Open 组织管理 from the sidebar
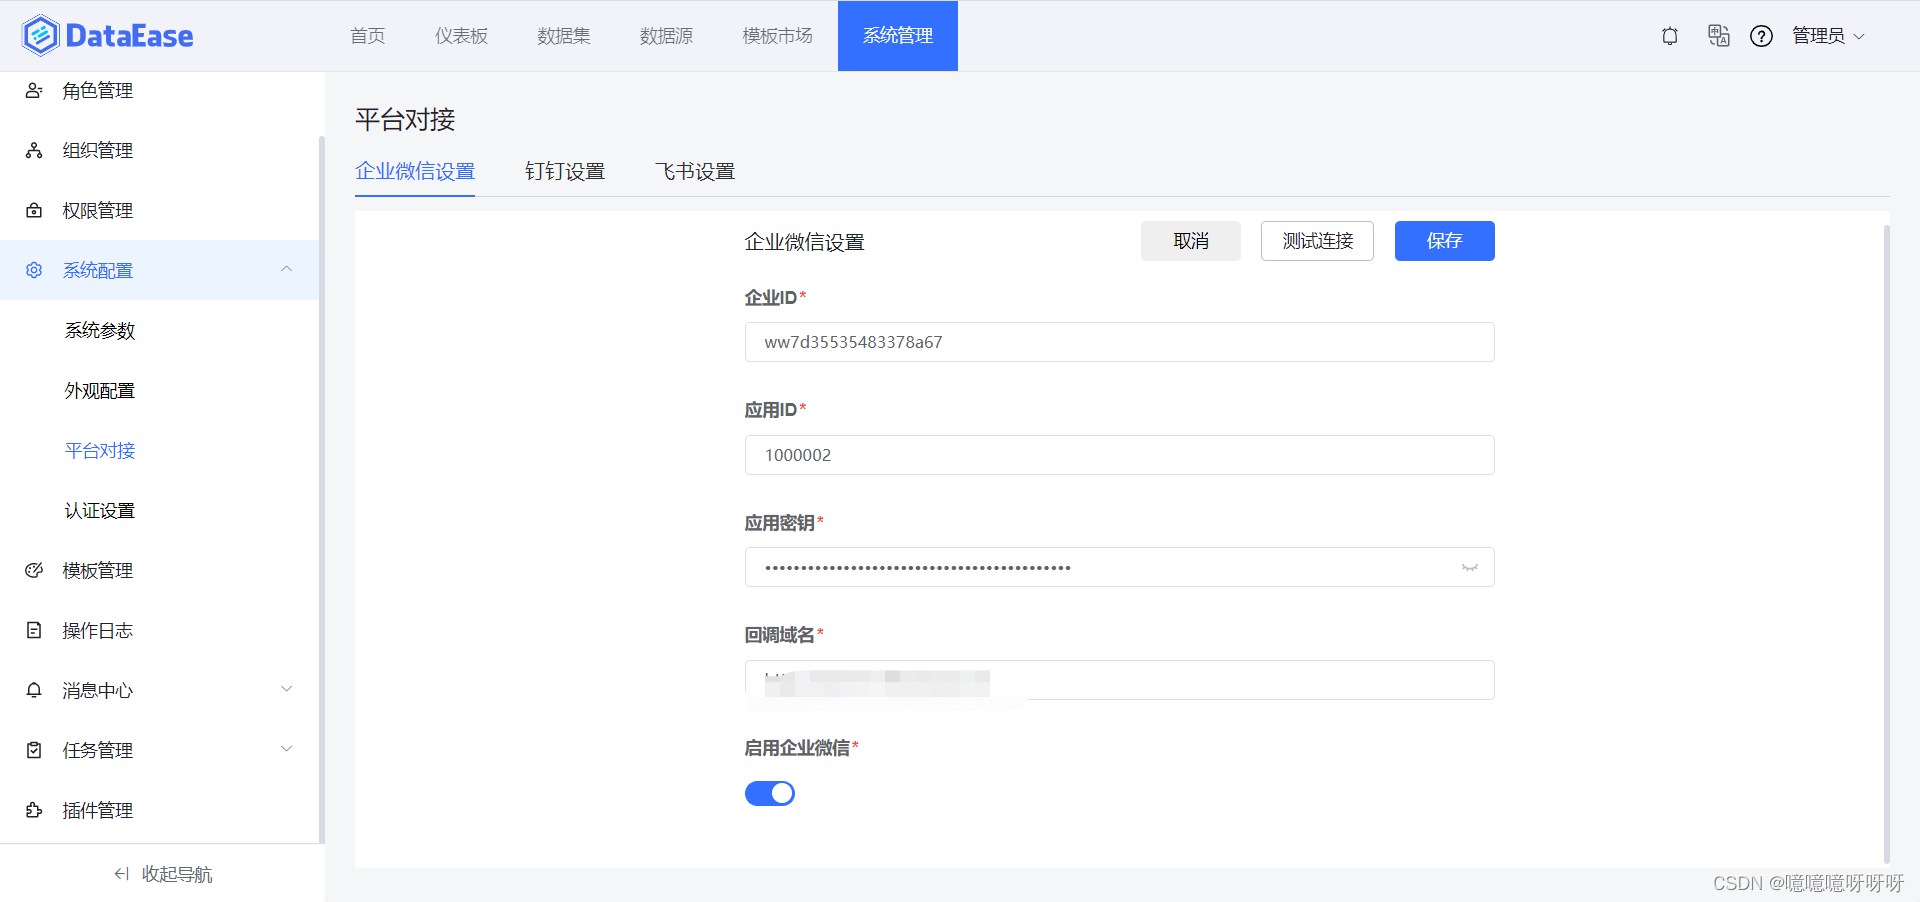The height and width of the screenshot is (902, 1920). 97,150
